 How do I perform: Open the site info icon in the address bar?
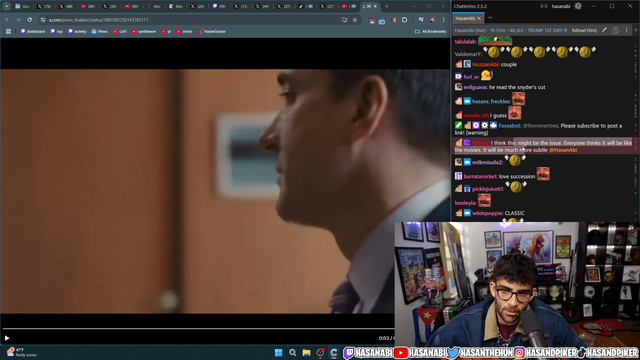tap(43, 20)
